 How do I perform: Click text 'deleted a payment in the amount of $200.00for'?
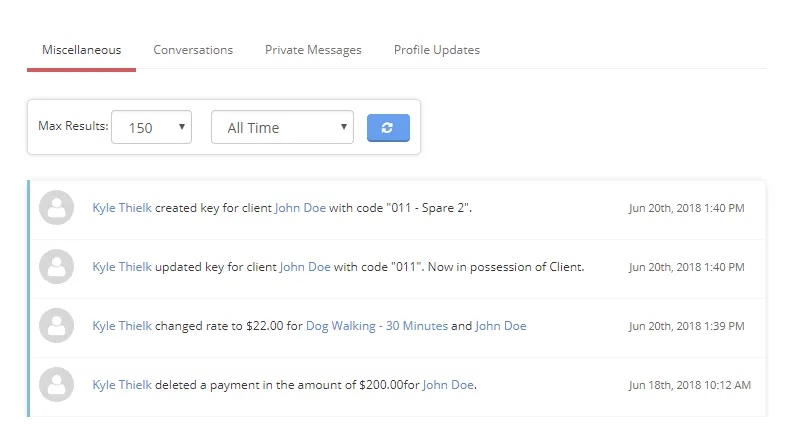(x=287, y=385)
